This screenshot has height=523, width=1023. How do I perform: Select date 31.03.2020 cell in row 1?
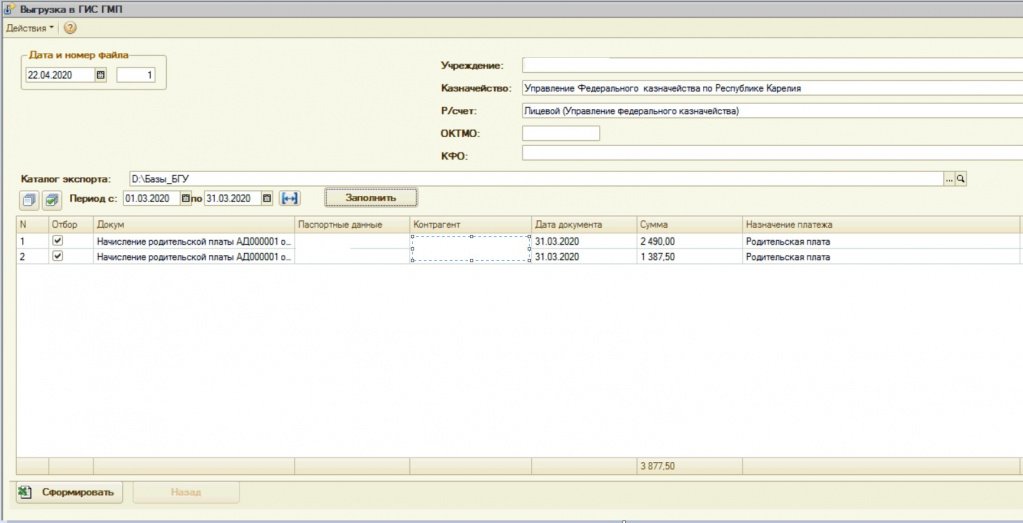(584, 241)
